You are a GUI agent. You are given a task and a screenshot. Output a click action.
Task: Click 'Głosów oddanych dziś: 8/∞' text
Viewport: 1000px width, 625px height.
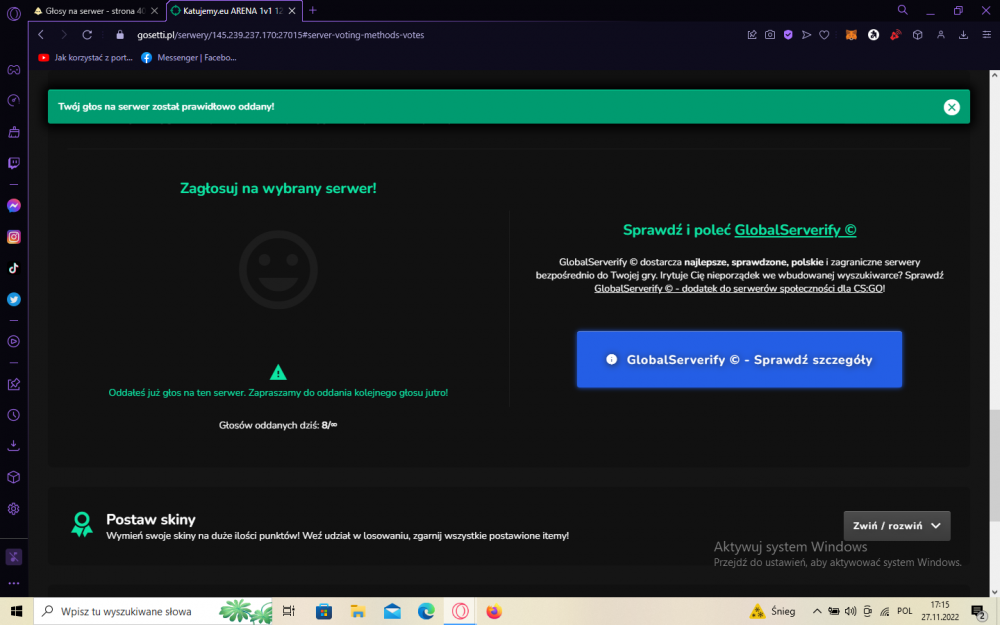pyautogui.click(x=278, y=425)
